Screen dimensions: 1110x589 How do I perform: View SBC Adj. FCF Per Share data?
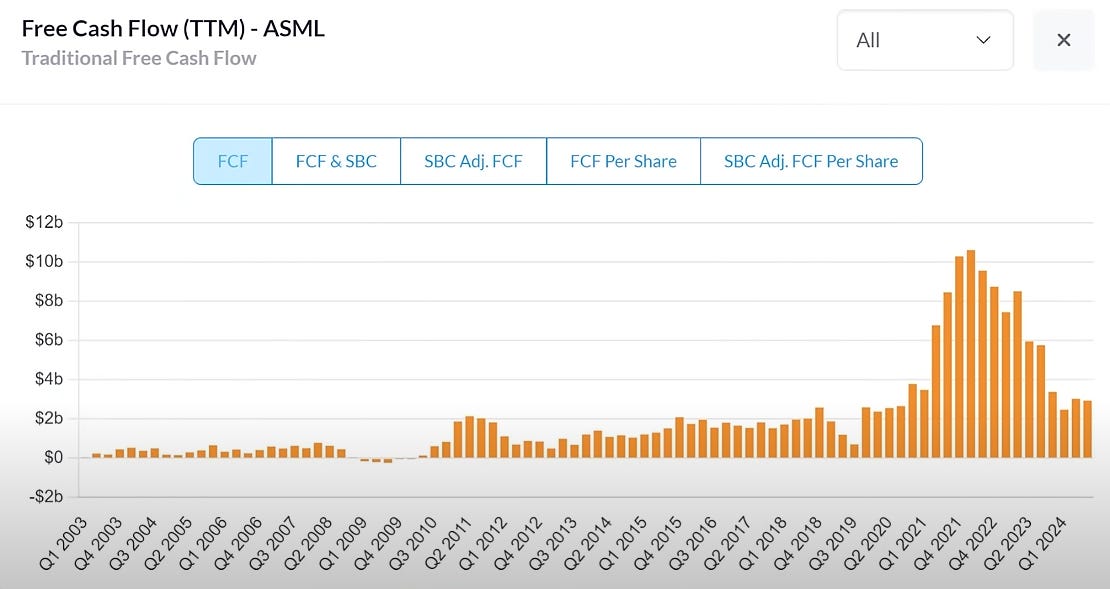810,160
